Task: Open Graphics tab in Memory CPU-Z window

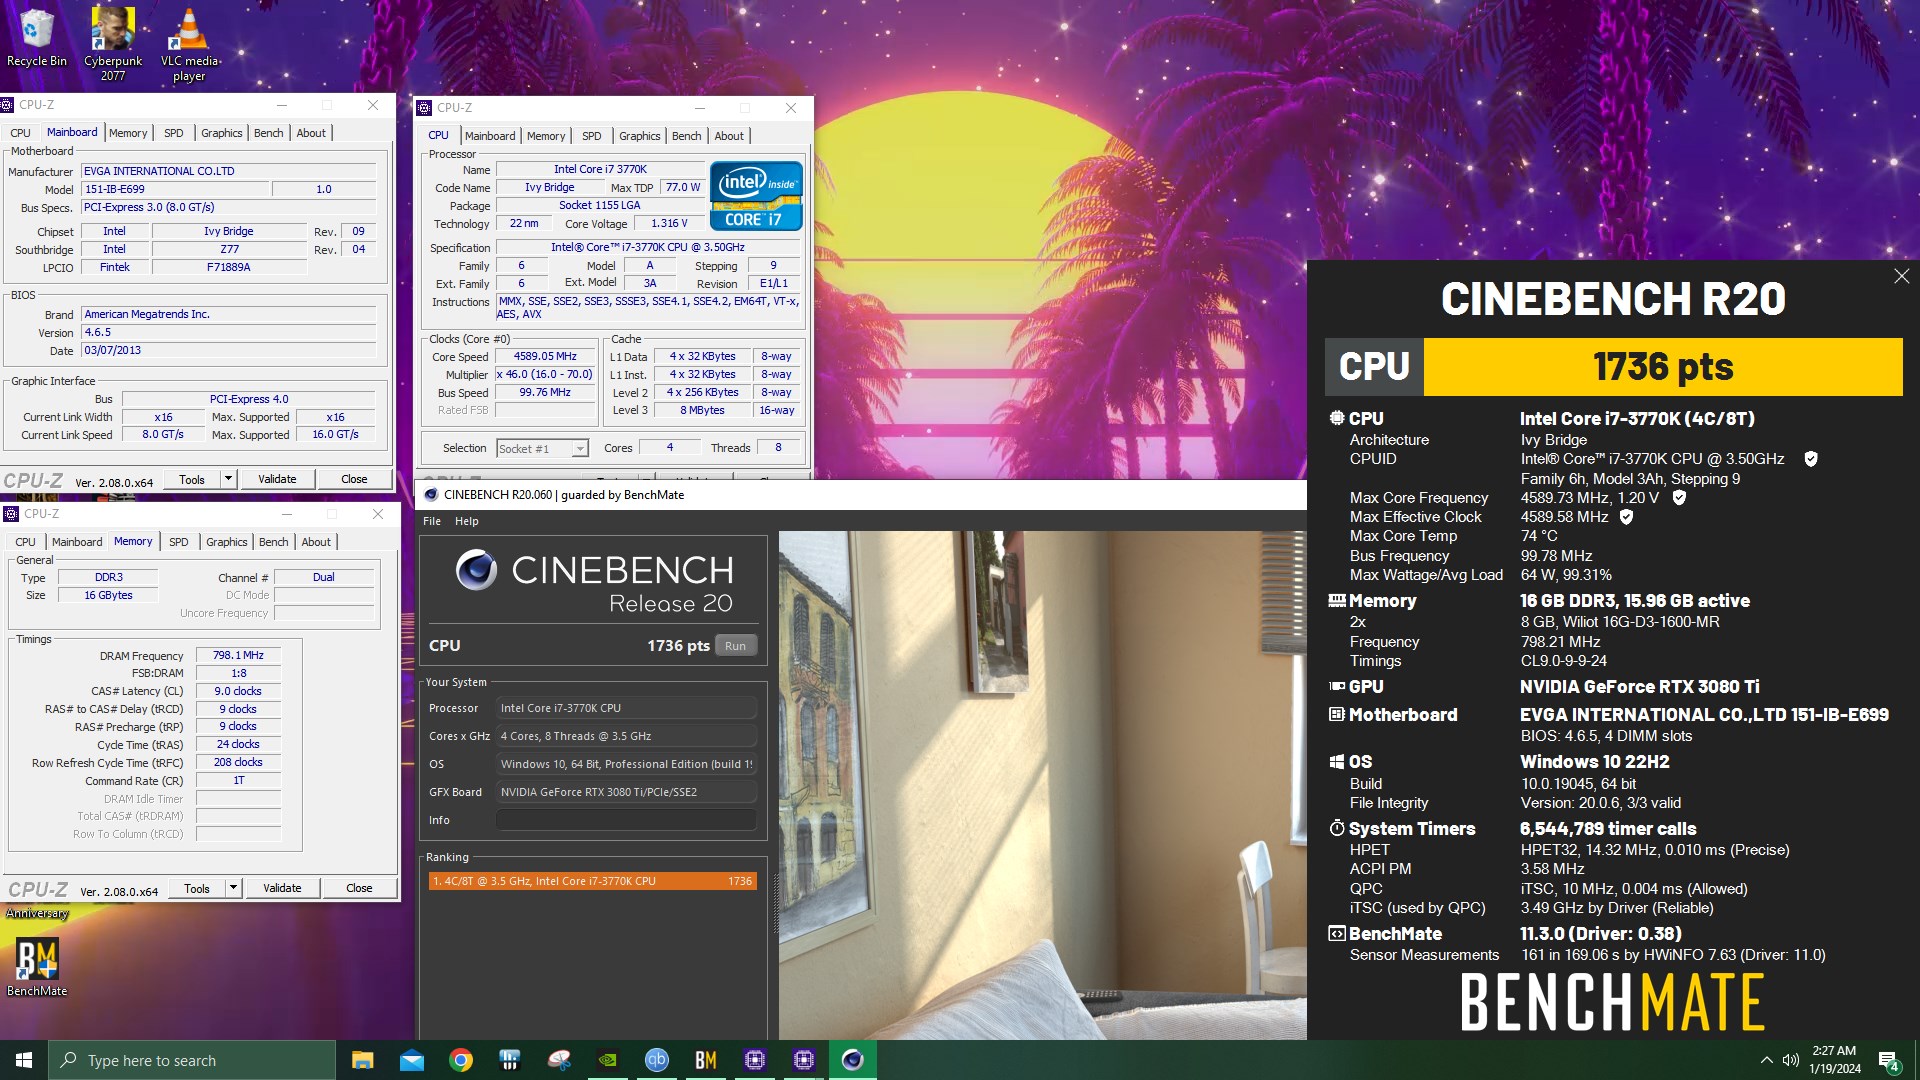Action: [227, 542]
